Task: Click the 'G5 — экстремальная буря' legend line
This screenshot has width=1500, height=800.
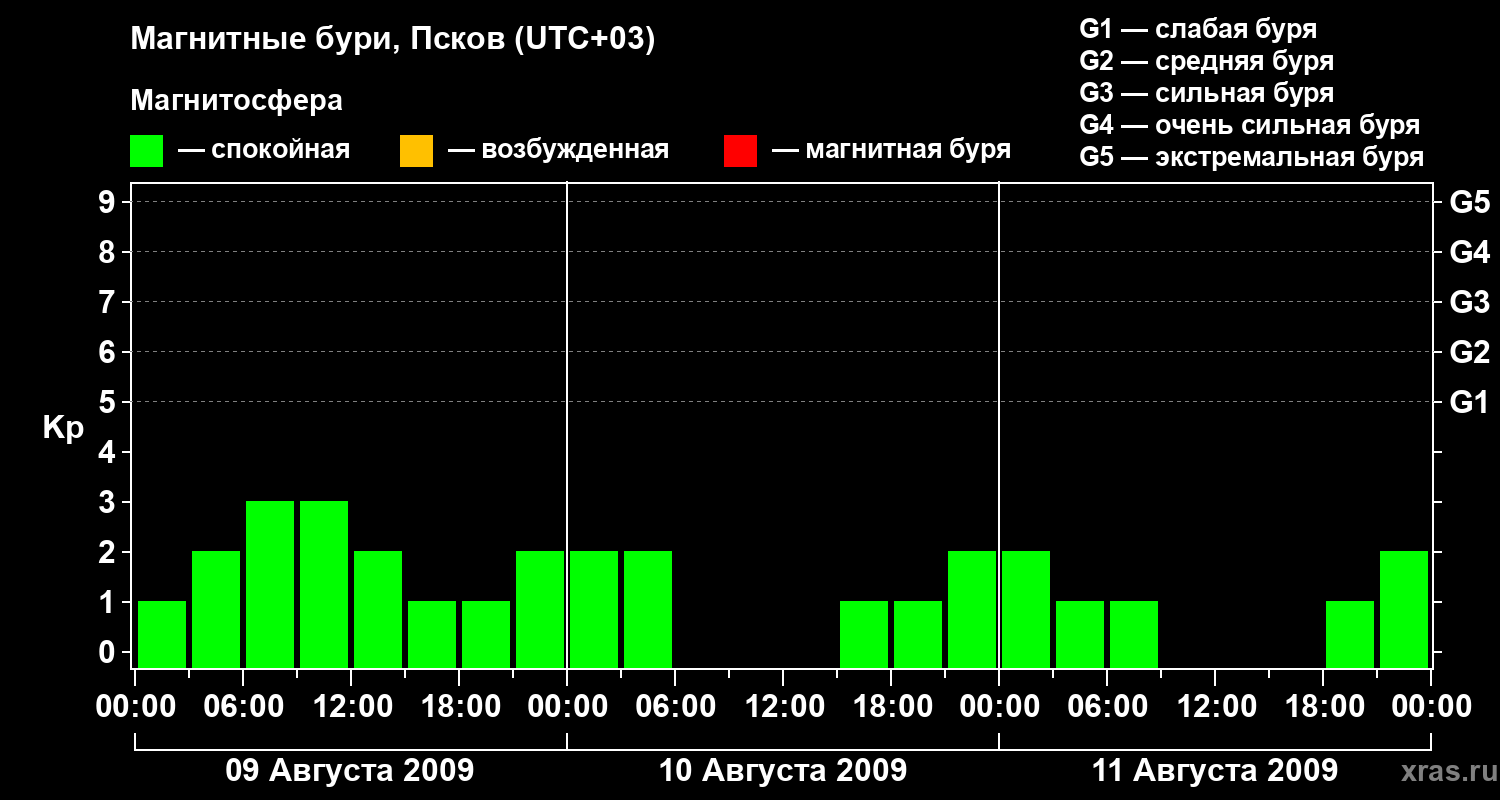Action: coord(1252,157)
